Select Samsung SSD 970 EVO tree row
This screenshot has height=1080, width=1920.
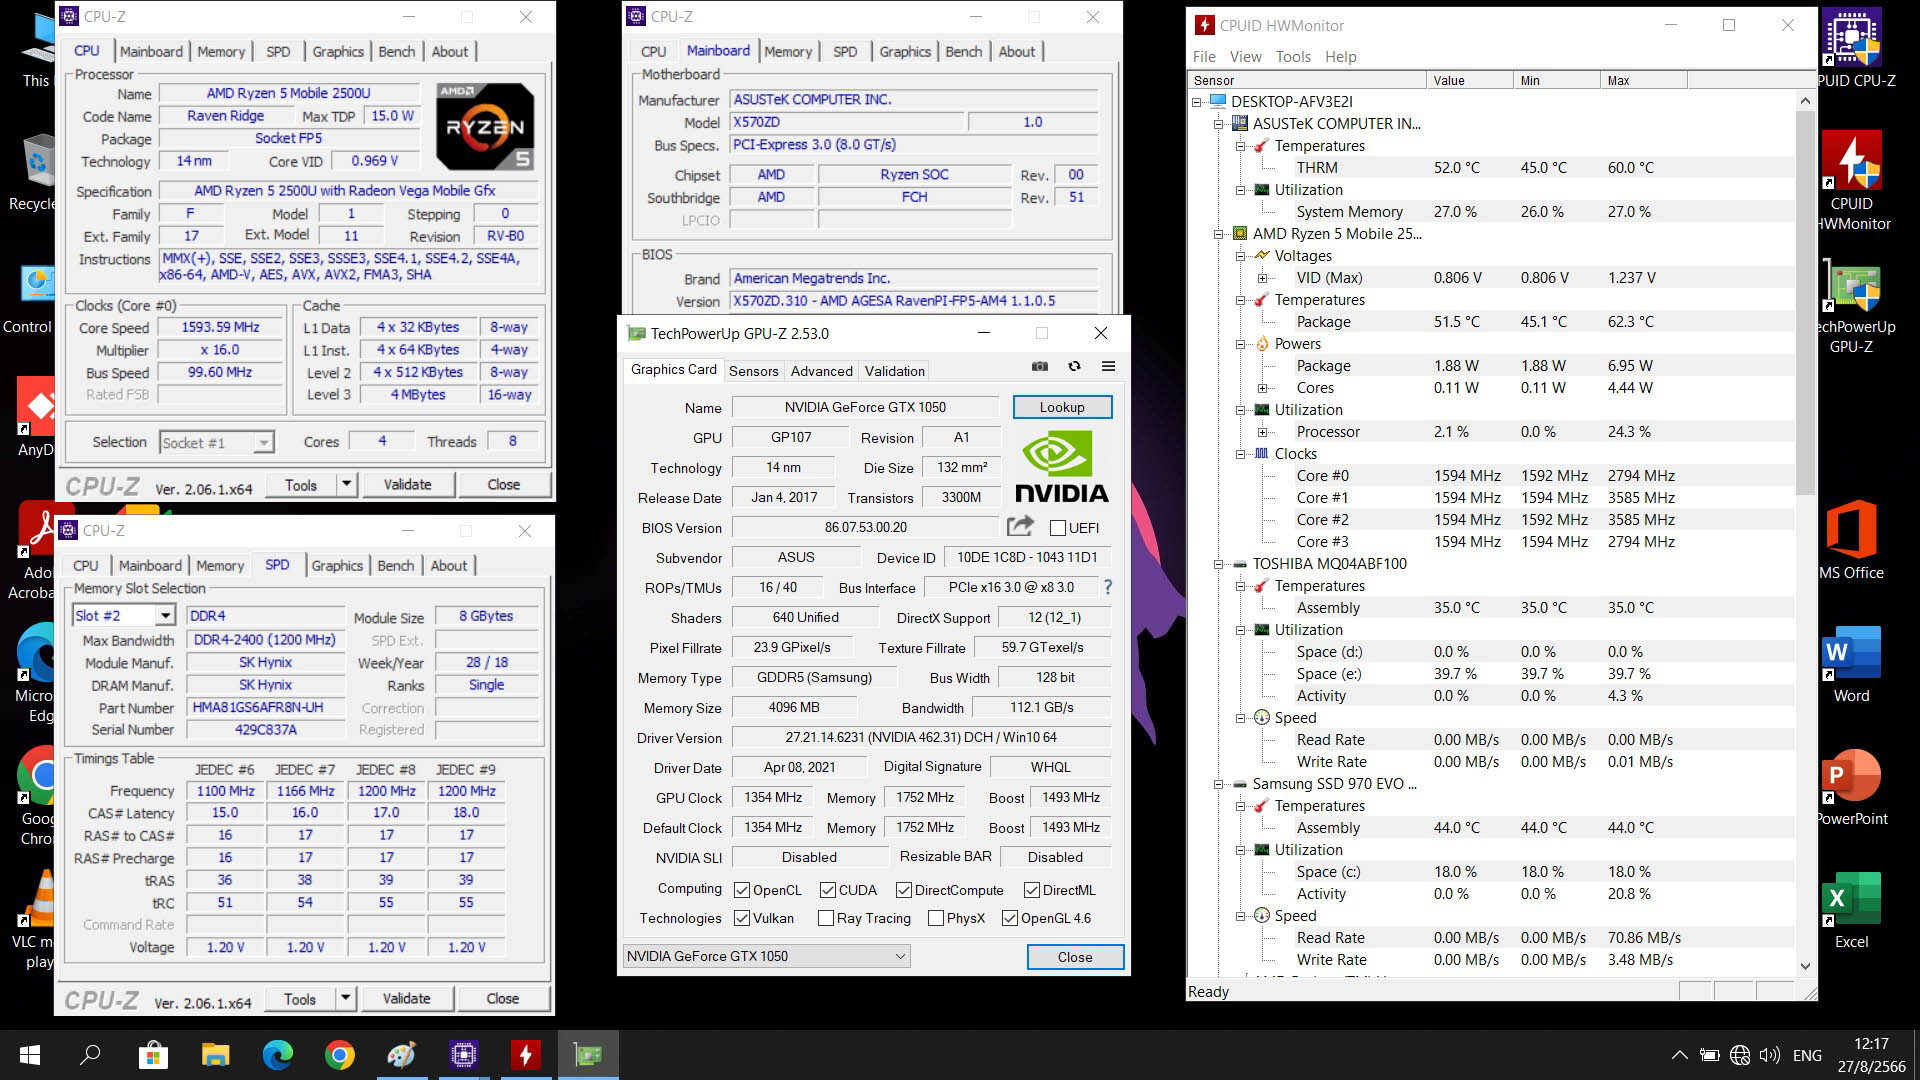[1334, 784]
